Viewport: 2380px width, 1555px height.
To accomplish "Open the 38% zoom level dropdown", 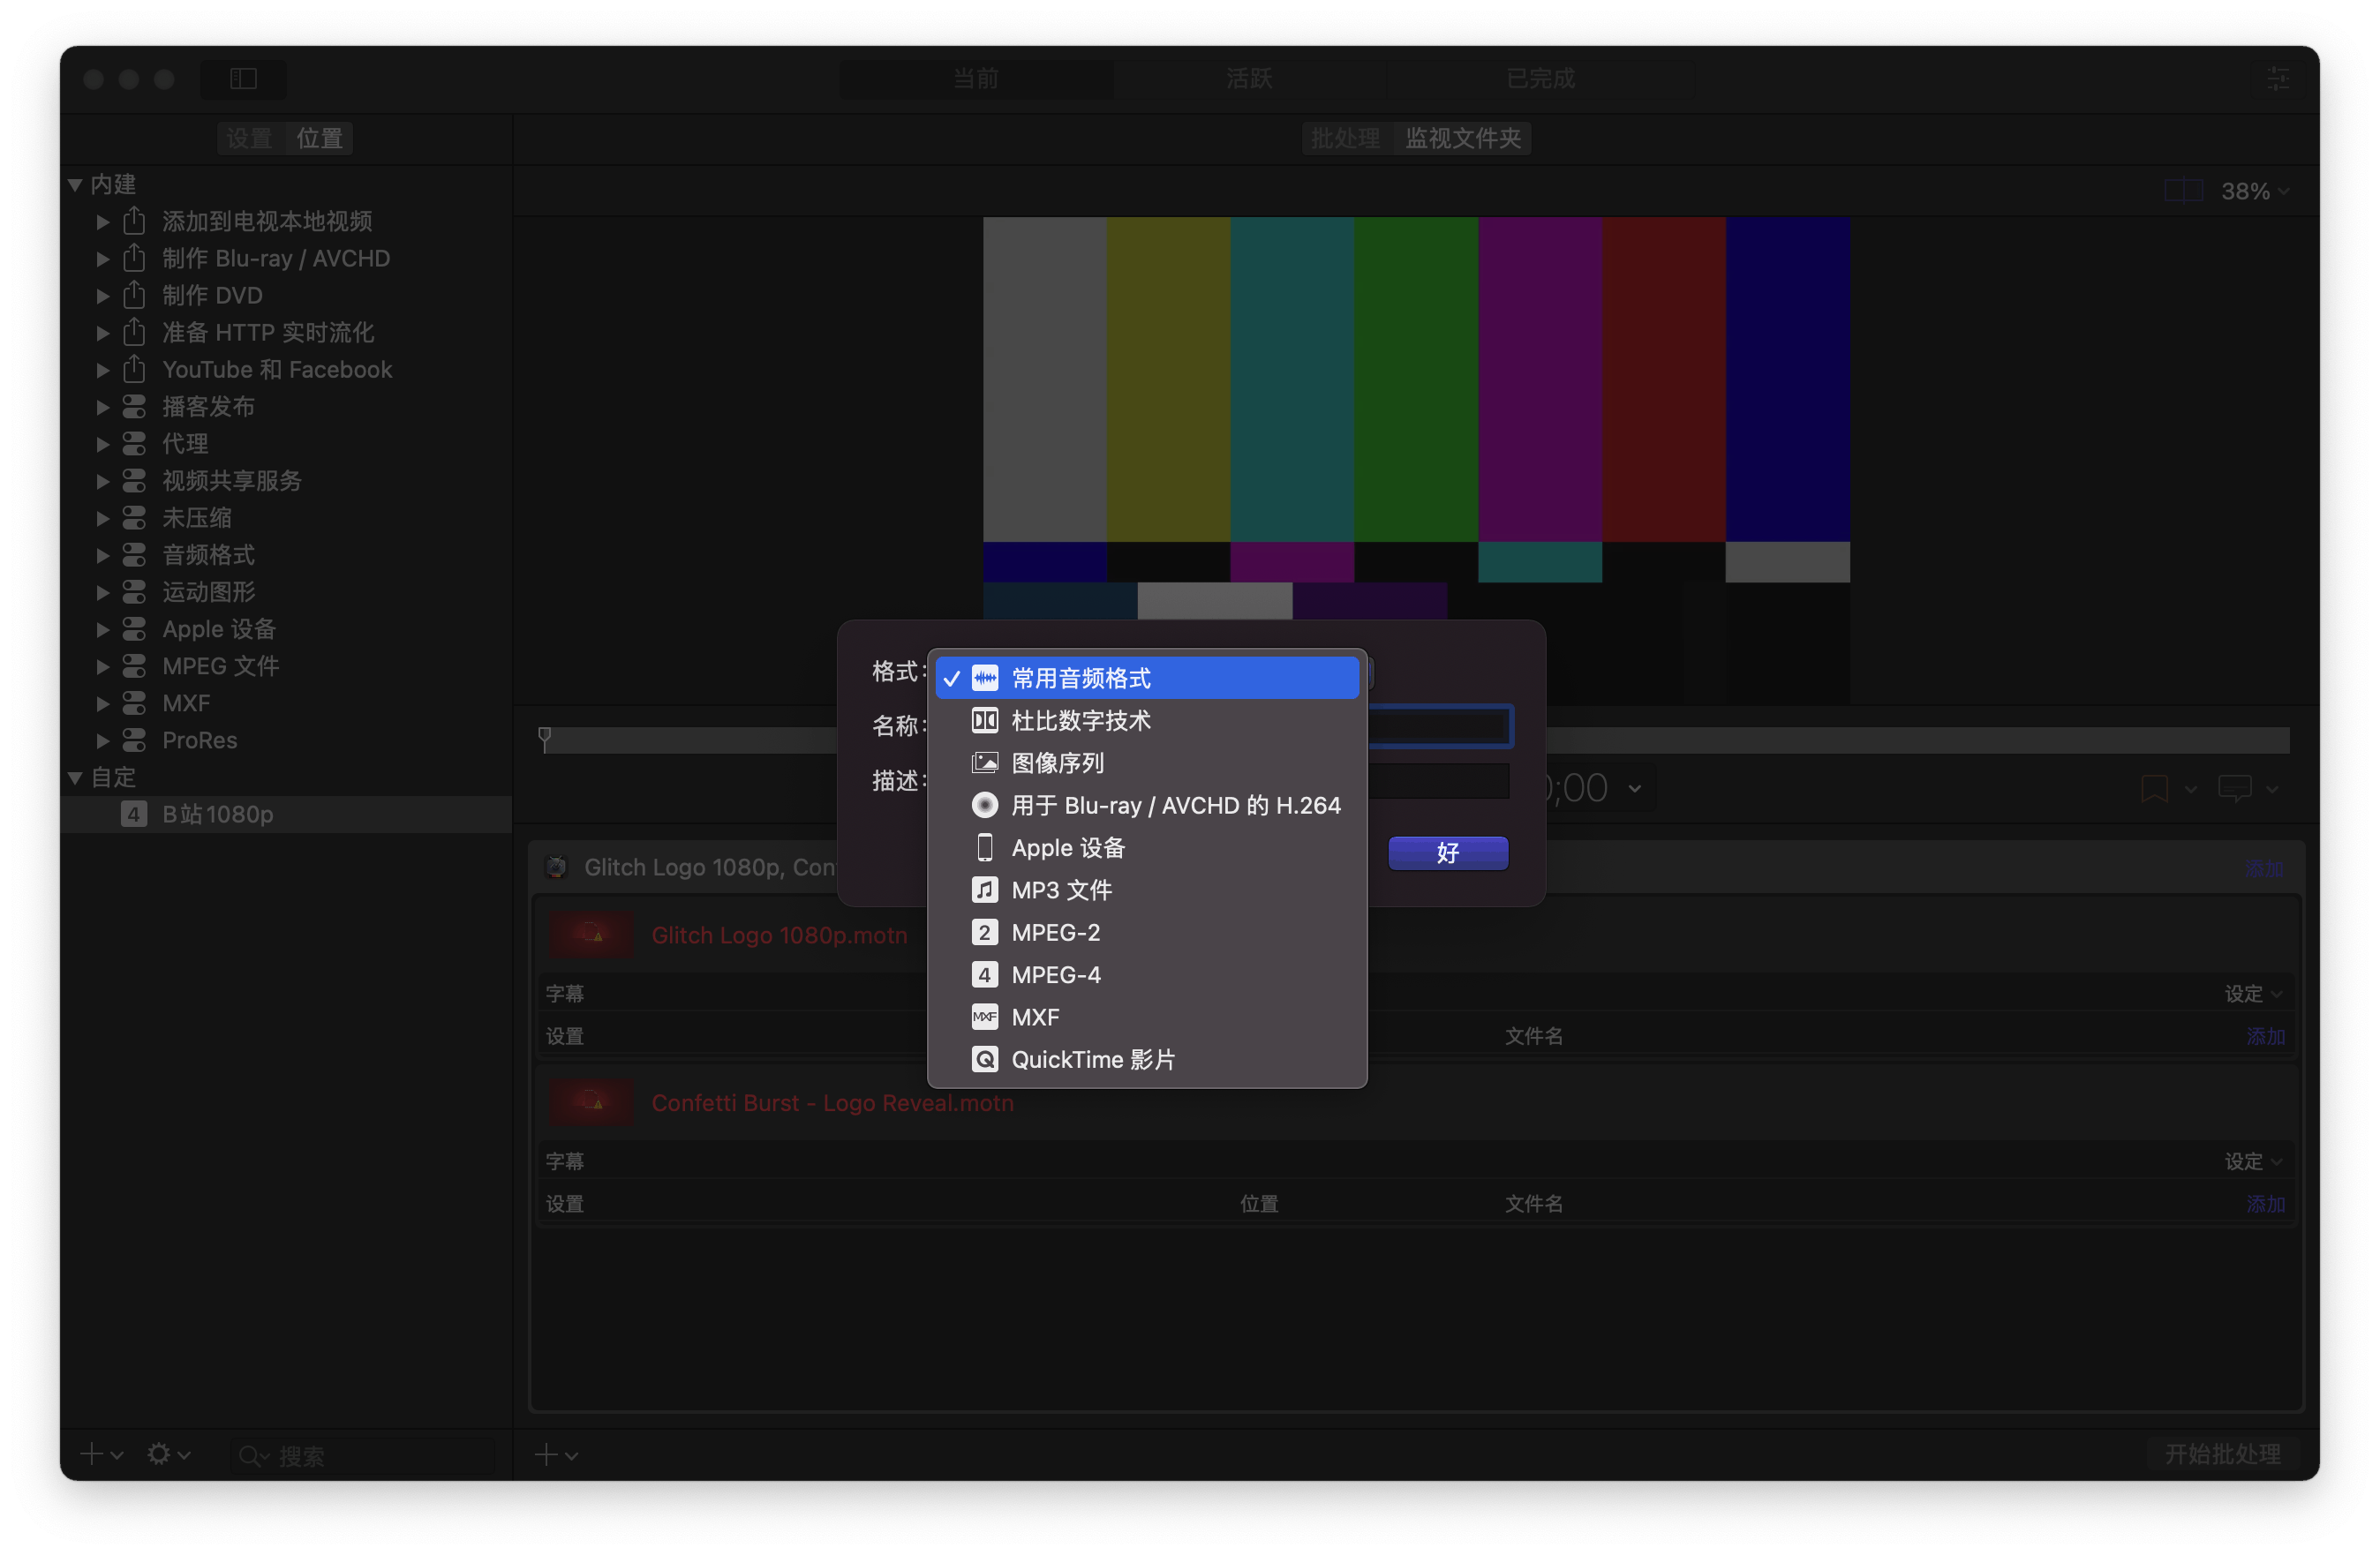I will click(2253, 190).
